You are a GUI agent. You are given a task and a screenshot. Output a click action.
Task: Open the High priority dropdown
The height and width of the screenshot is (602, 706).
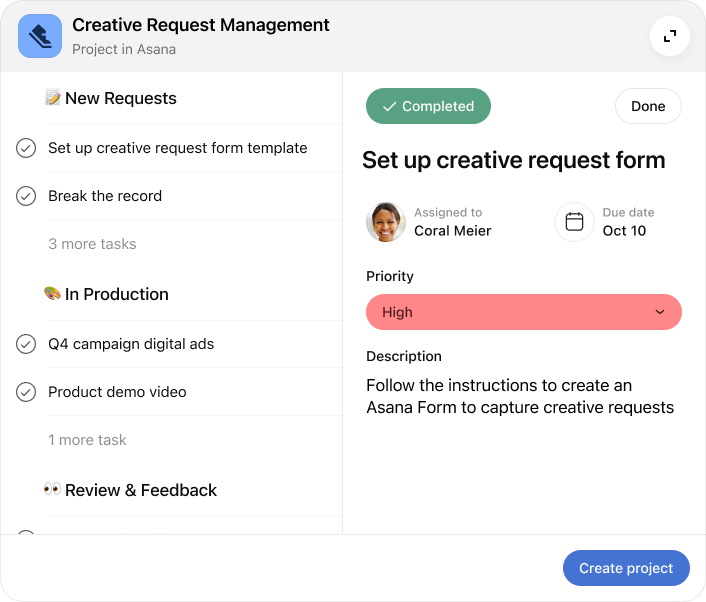coord(523,312)
